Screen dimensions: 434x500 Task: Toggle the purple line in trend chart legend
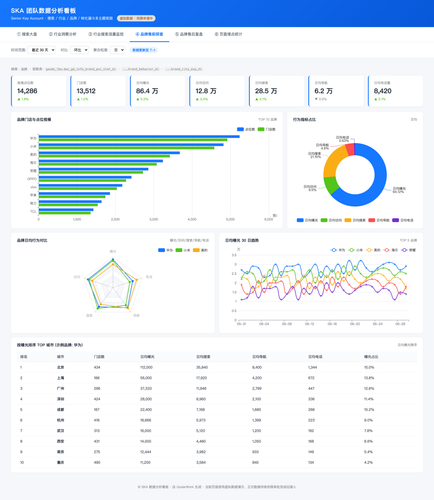click(409, 250)
